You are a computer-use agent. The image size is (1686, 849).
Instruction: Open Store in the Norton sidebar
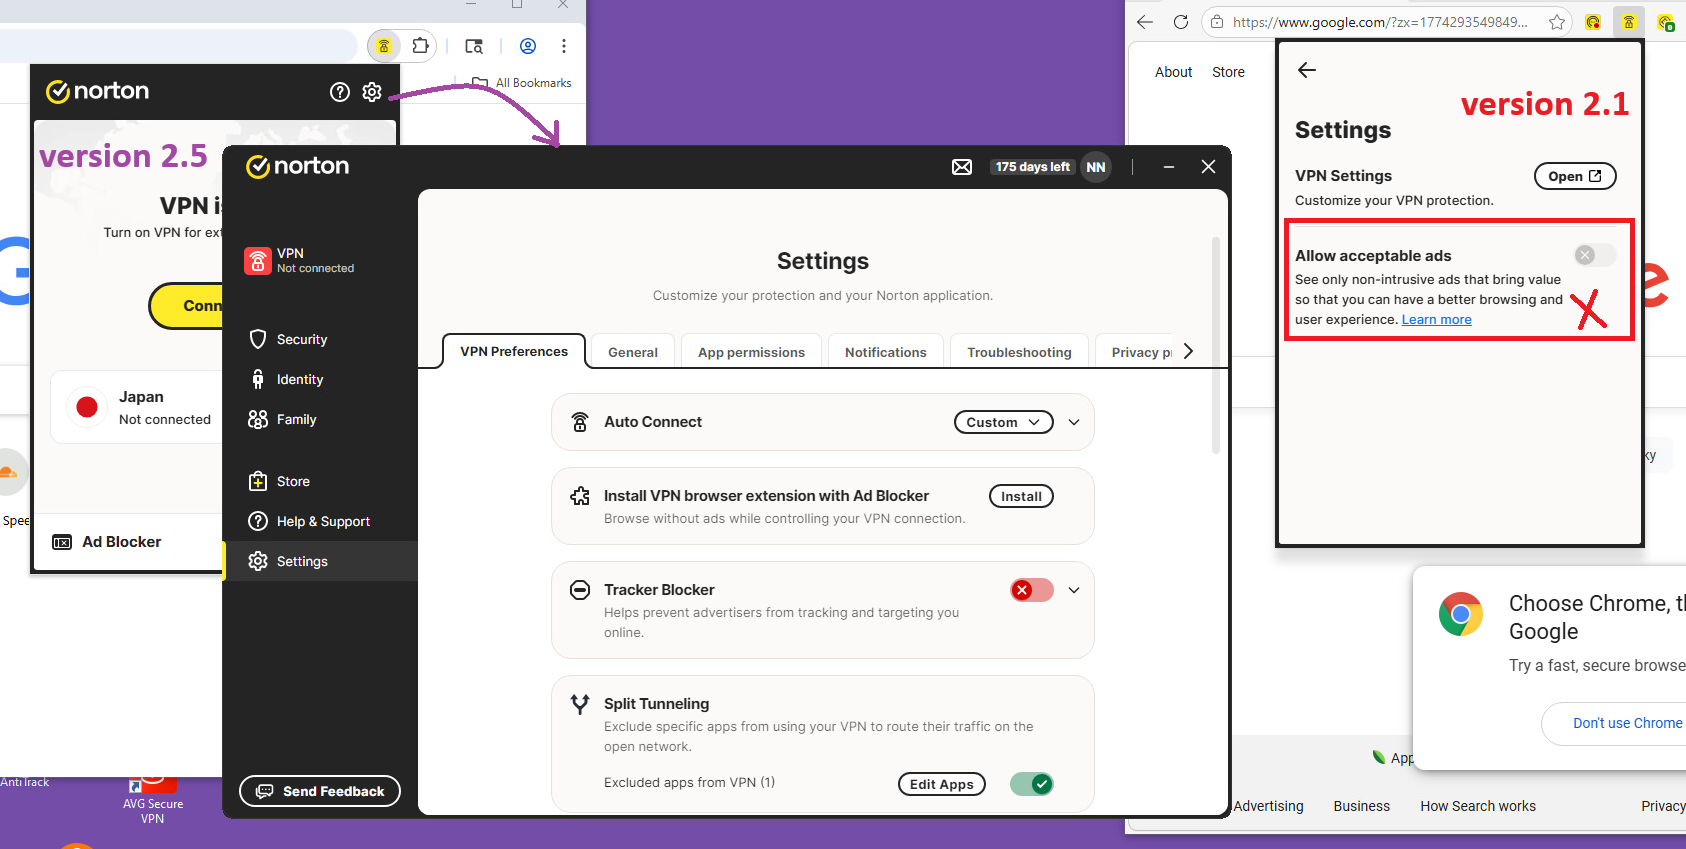tap(320, 481)
